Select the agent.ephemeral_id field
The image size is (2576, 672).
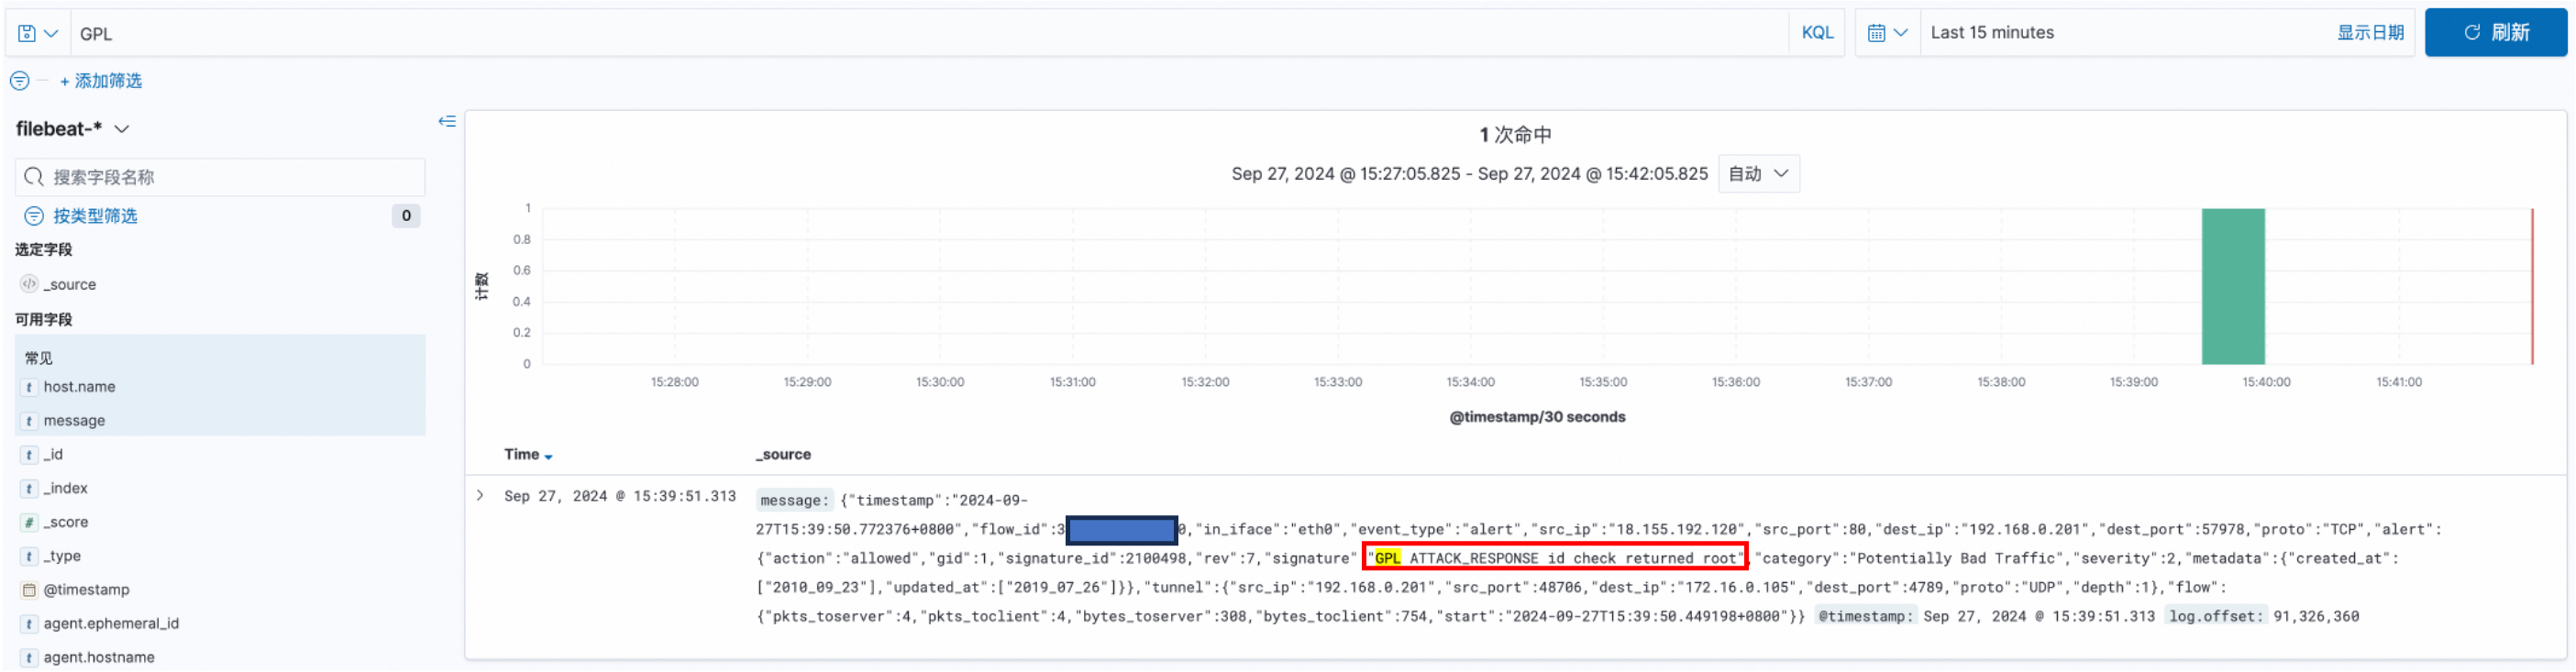111,624
